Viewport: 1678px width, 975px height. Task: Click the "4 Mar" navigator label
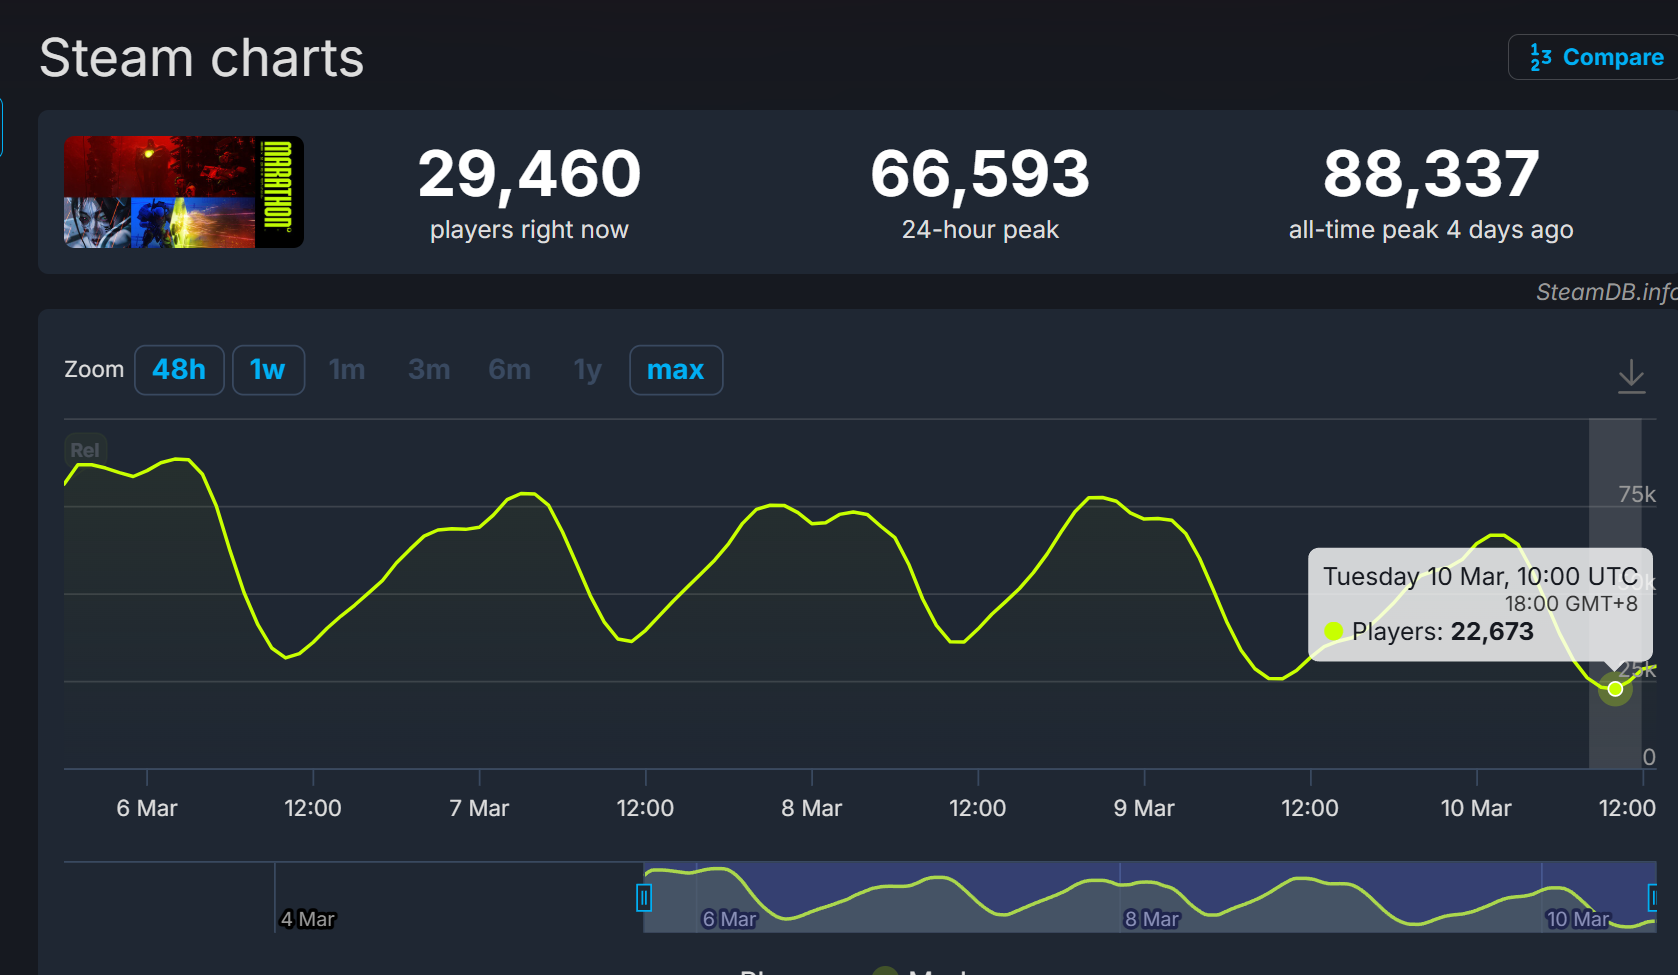coord(308,919)
